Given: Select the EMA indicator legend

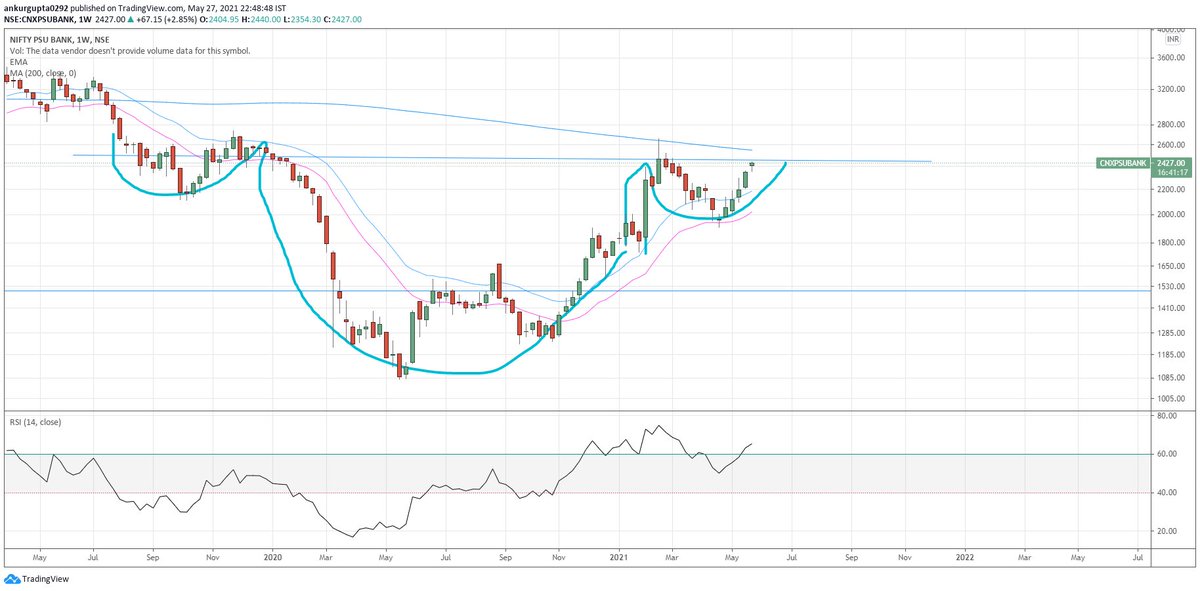Looking at the screenshot, I should pos(17,62).
